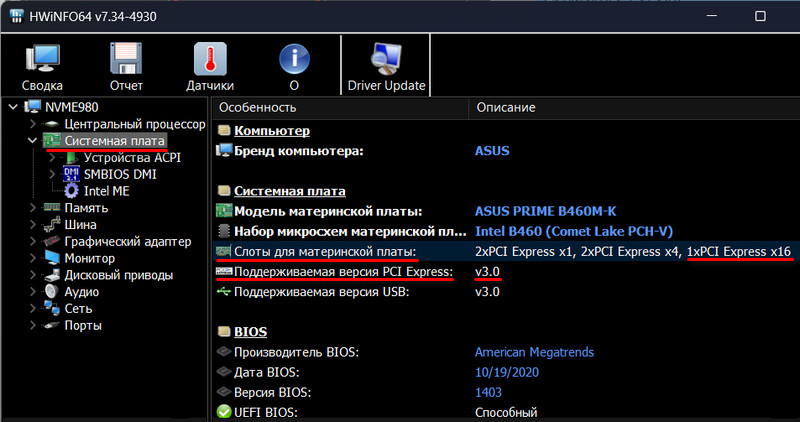
Task: Select the Производитель BIOS row label
Action: 296,352
